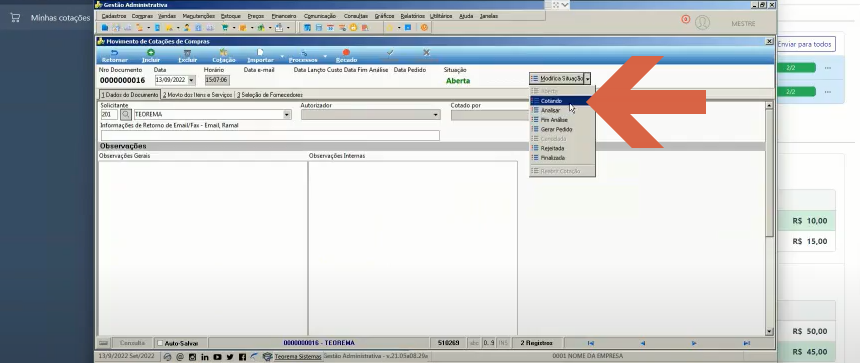
Task: Click the Observações Gerais text area
Action: pyautogui.click(x=202, y=248)
